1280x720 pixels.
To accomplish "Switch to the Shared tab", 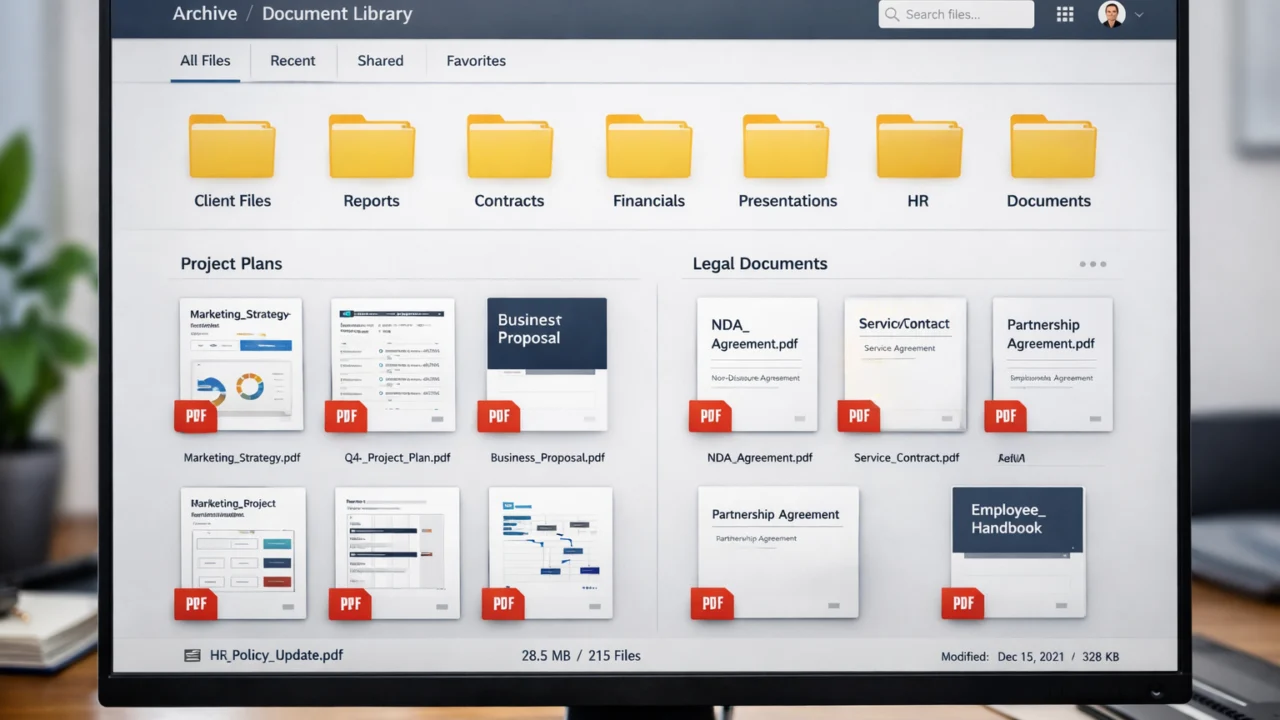I will [x=380, y=61].
